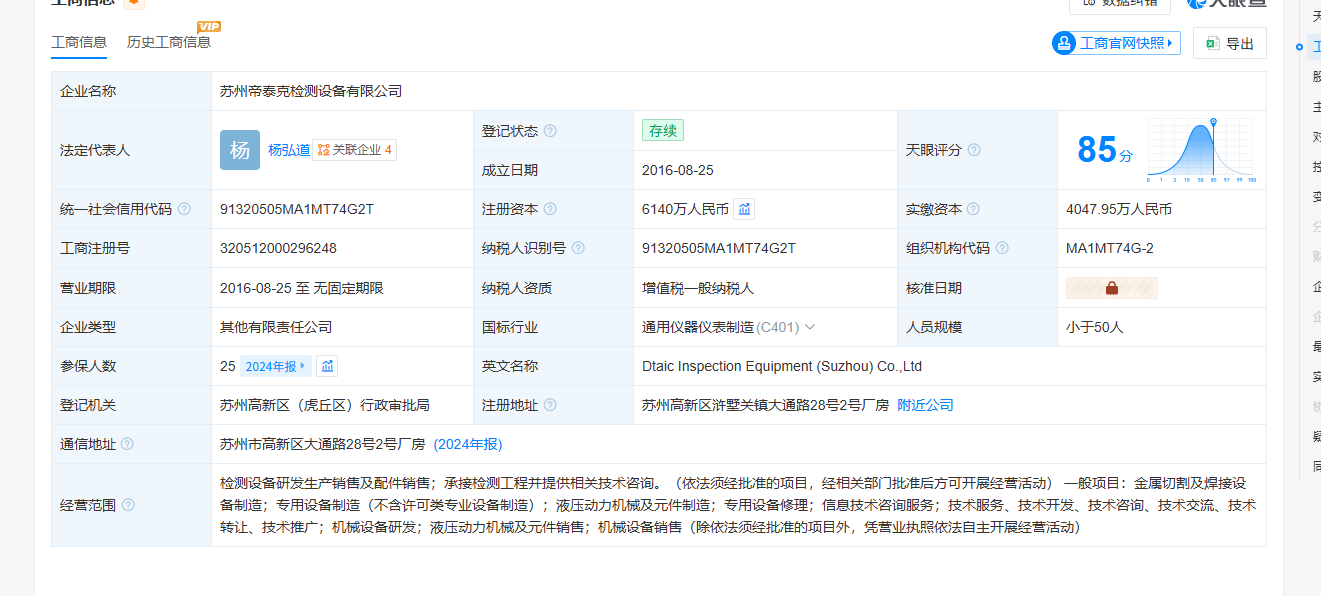The width and height of the screenshot is (1321, 596).
Task: Click 企业类型 value 其他有限责任公司
Action: point(276,327)
